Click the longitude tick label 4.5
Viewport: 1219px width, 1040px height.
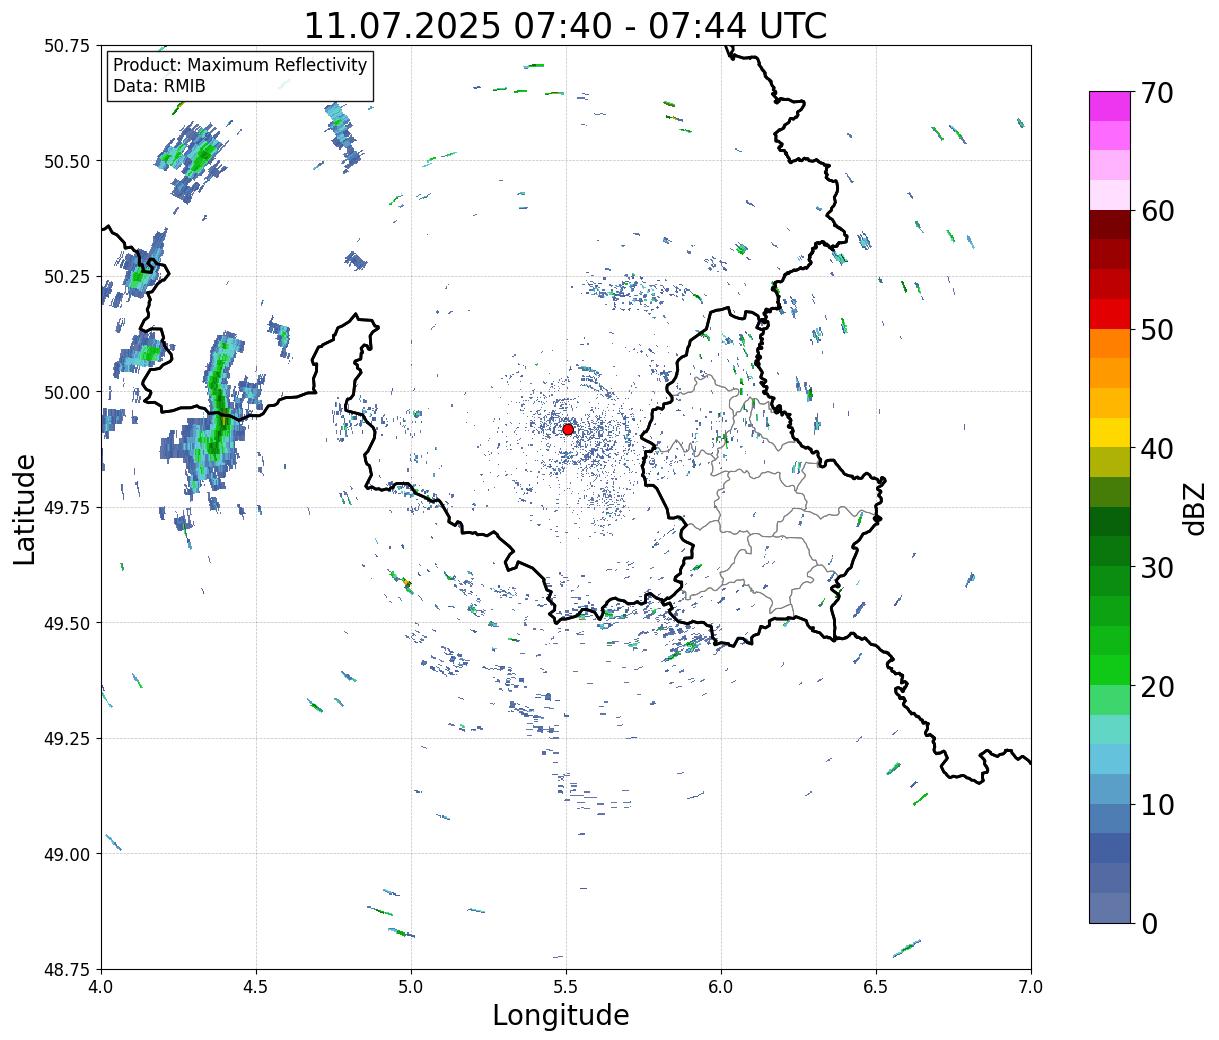(x=256, y=986)
